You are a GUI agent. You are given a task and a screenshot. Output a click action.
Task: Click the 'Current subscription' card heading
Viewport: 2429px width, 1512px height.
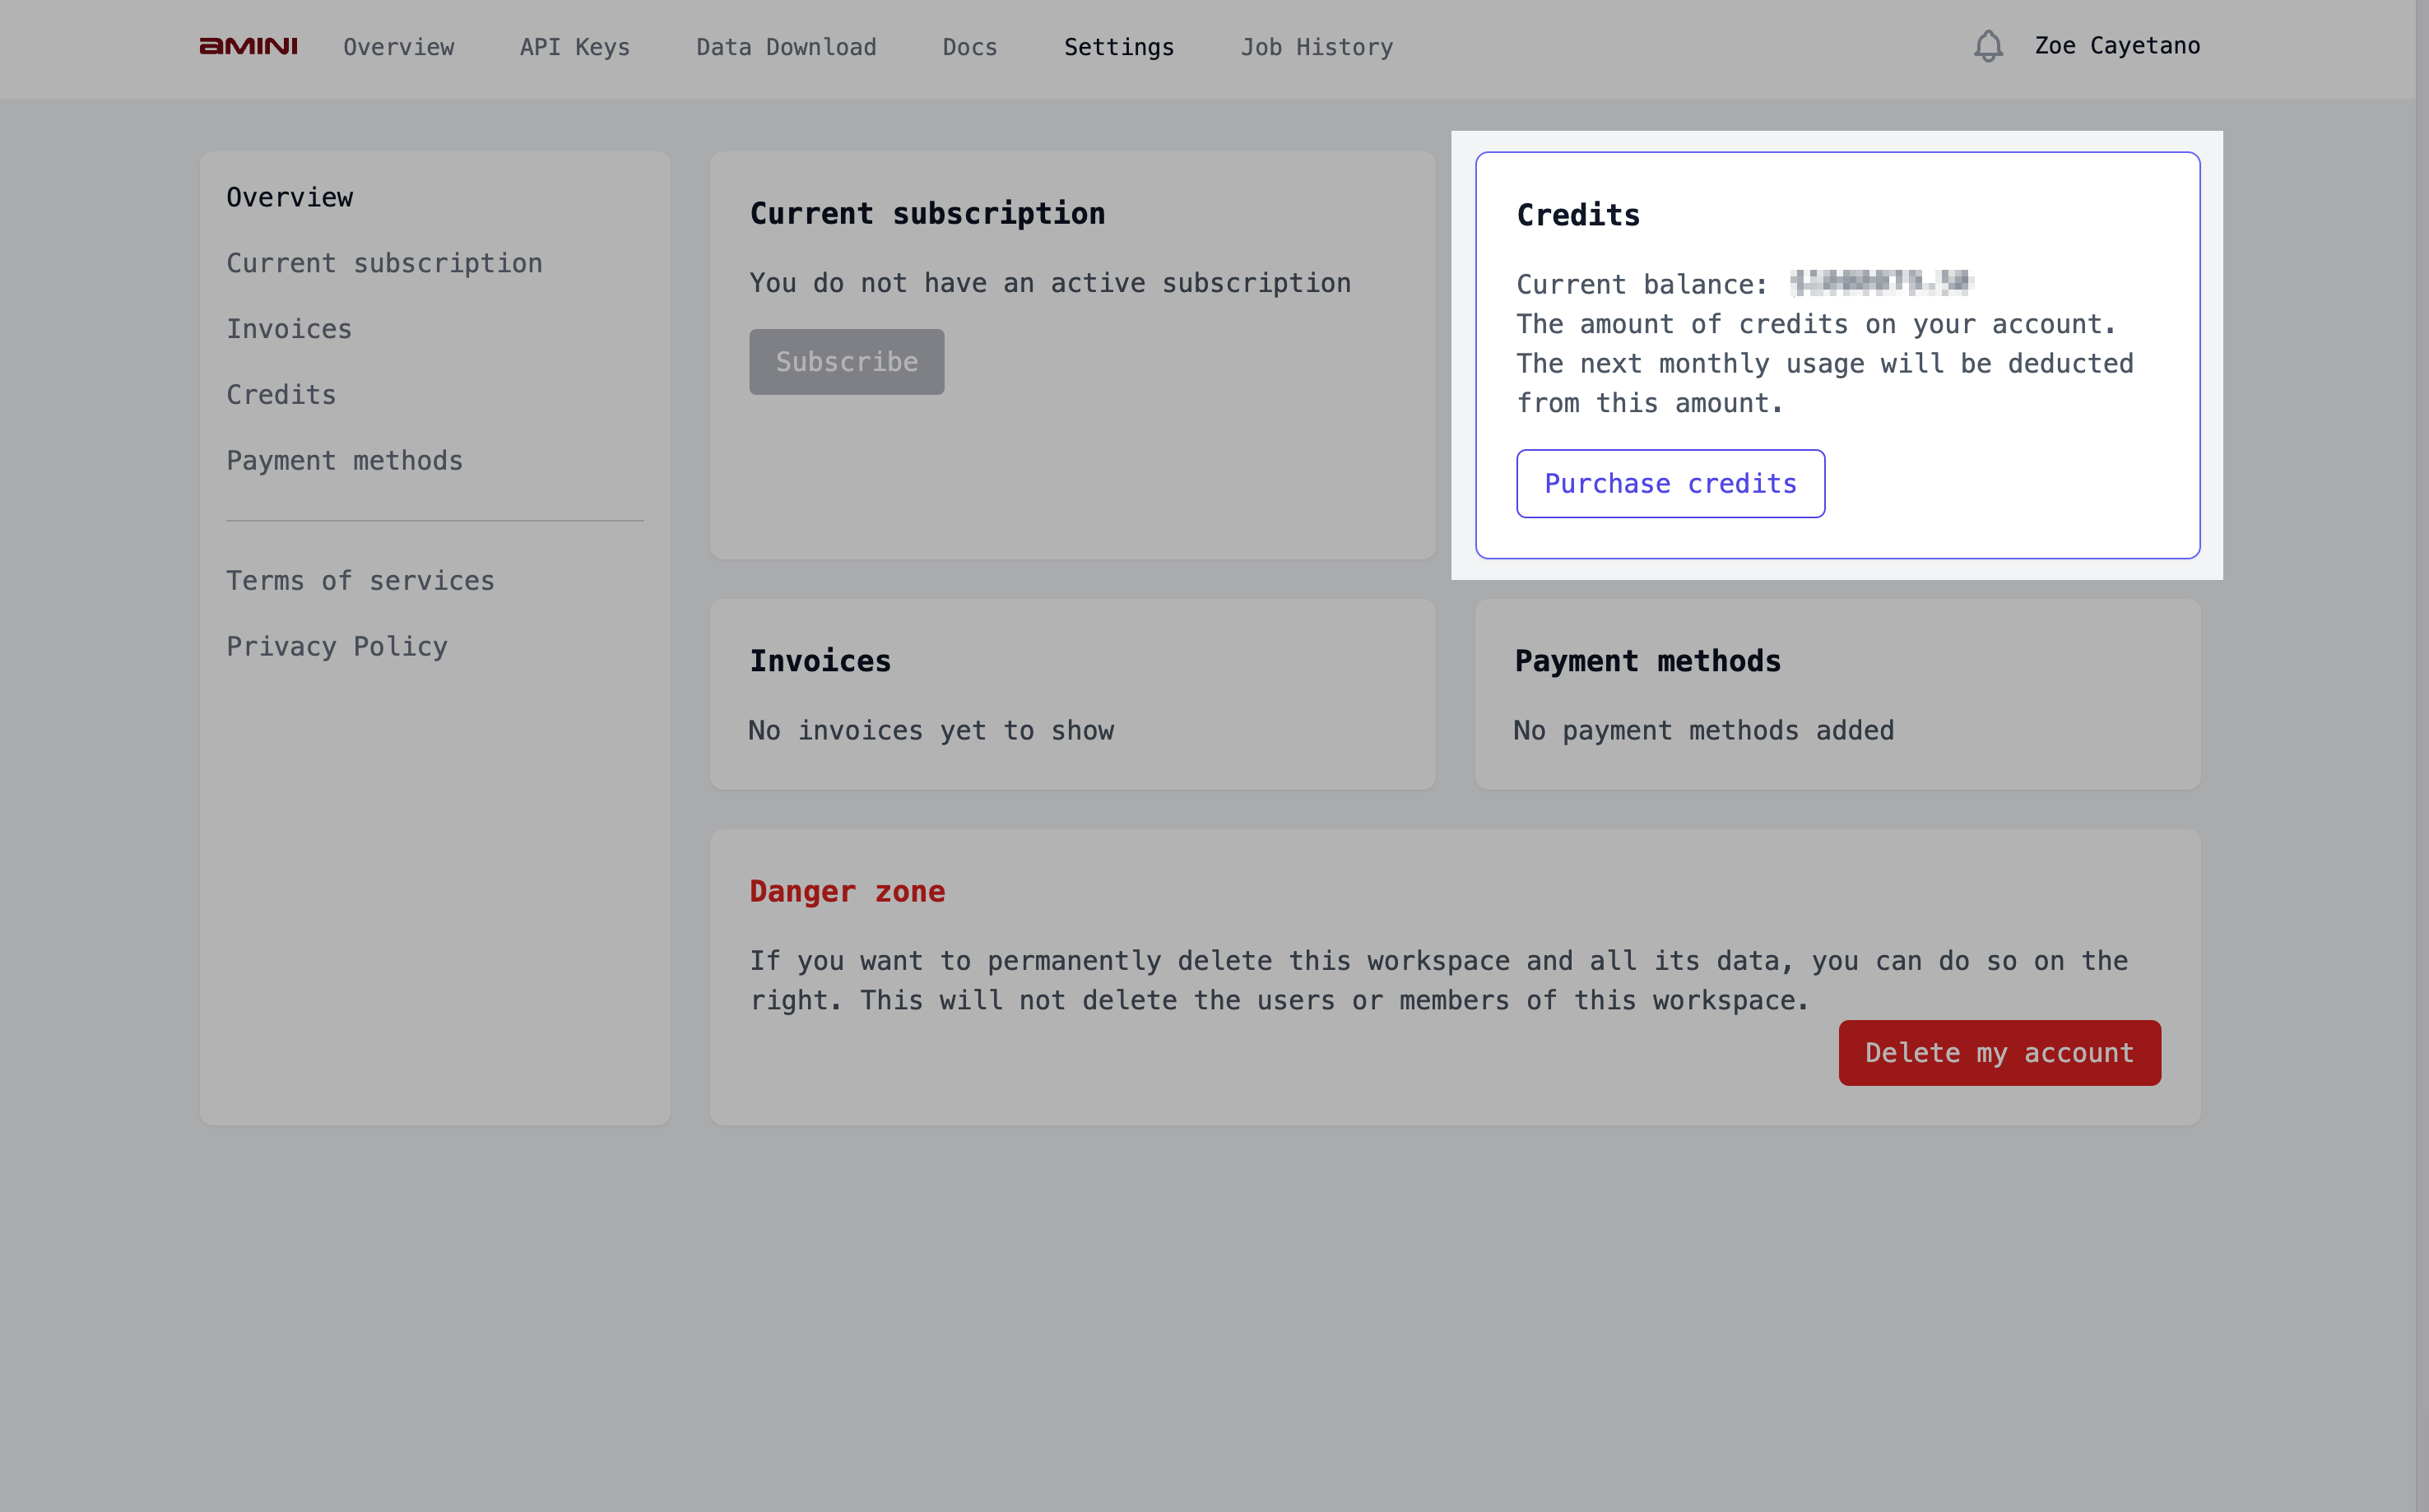point(927,213)
